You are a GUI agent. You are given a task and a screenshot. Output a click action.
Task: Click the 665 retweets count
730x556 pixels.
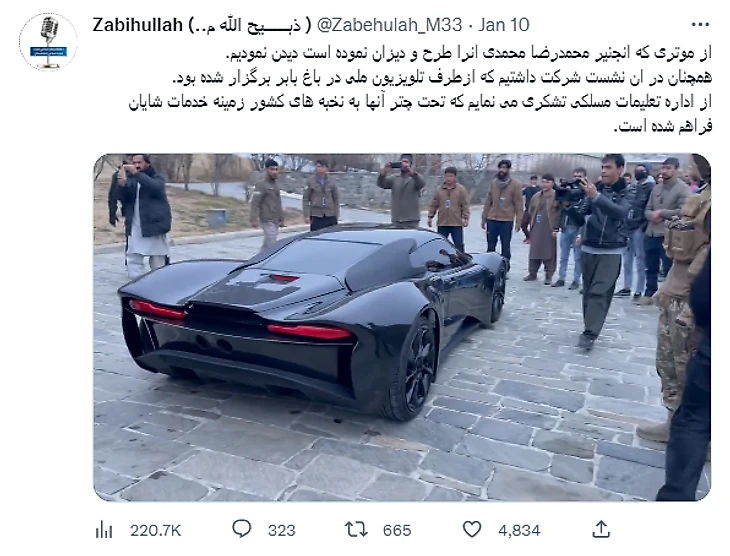pos(397,530)
